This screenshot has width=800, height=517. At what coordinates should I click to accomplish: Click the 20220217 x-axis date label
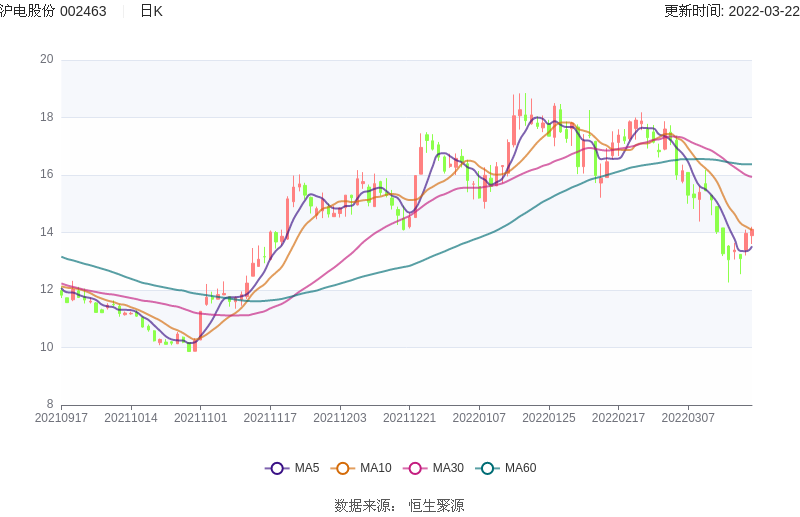(618, 418)
